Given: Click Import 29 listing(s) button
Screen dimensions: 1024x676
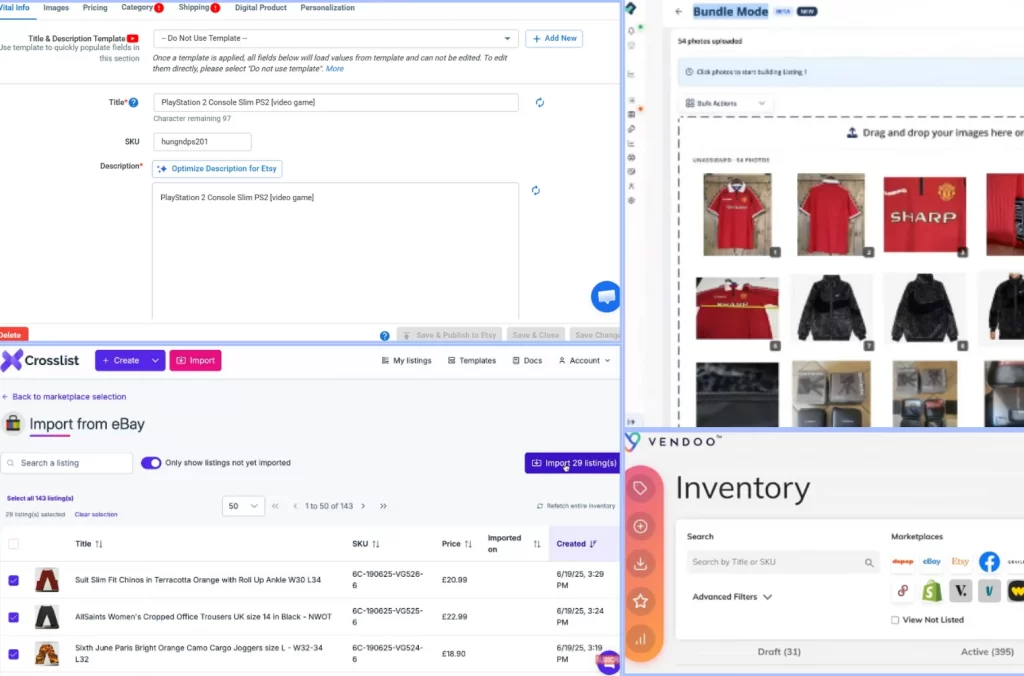Looking at the screenshot, I should [572, 463].
